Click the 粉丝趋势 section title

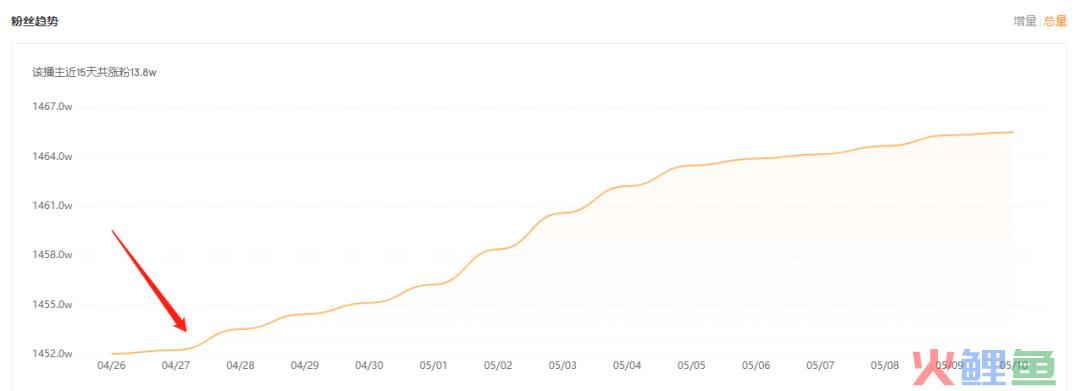point(34,21)
